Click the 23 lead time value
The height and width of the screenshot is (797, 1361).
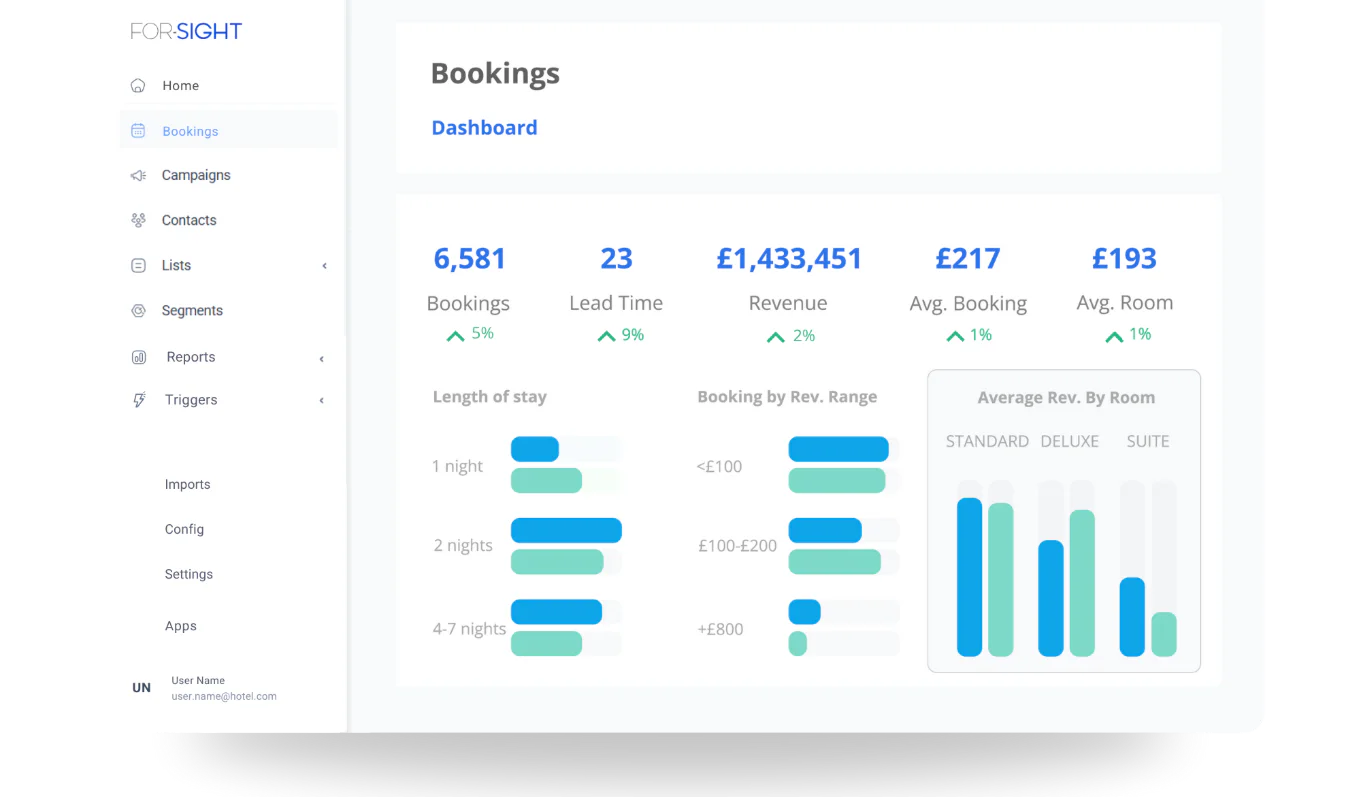coord(616,259)
